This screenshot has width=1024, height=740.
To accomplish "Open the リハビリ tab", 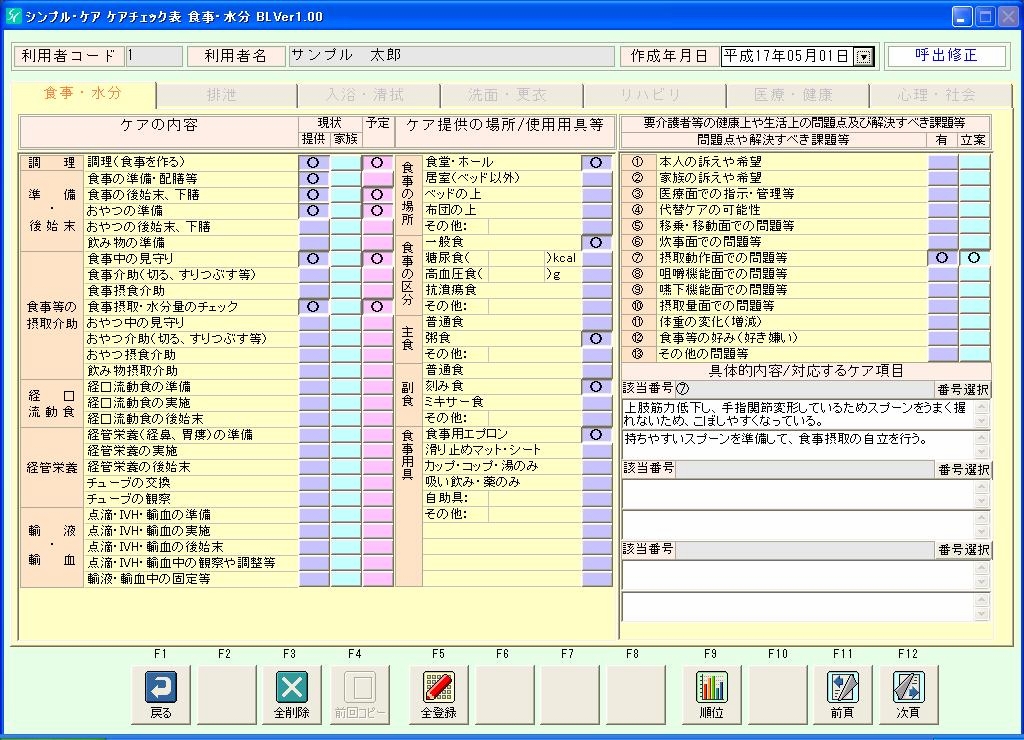I will [x=651, y=95].
